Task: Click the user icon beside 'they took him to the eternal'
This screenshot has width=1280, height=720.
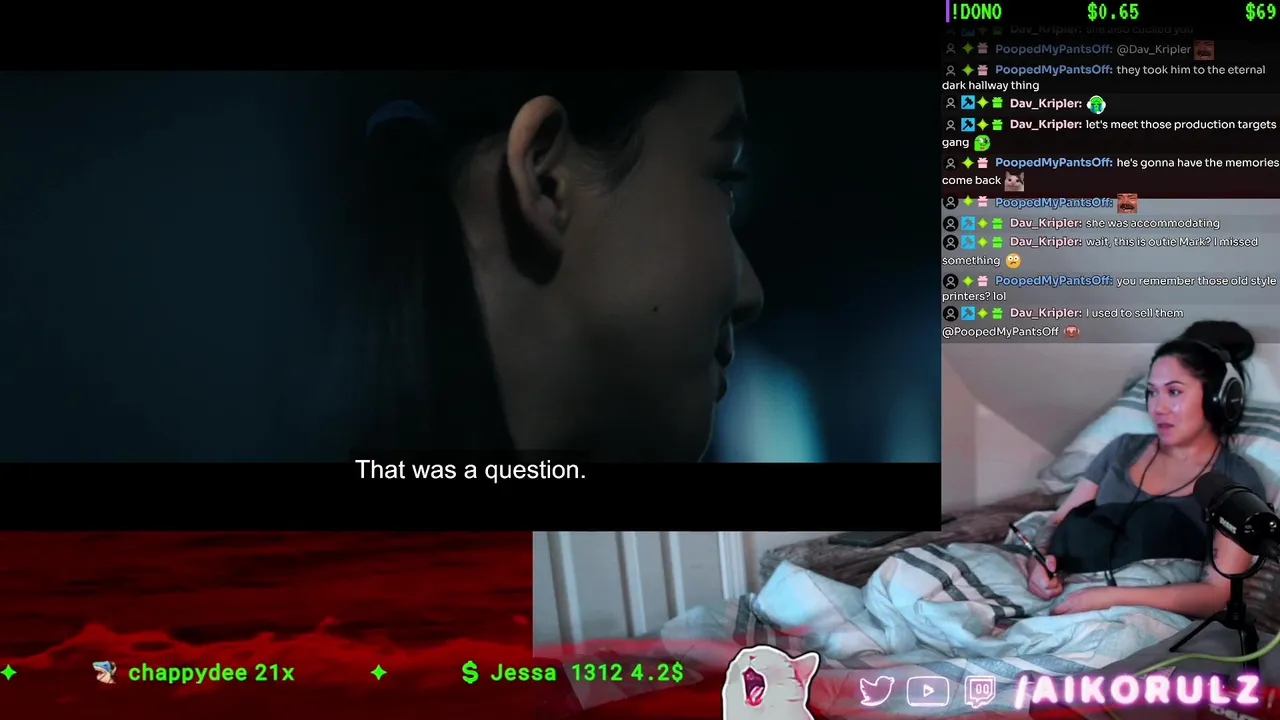Action: [x=951, y=70]
